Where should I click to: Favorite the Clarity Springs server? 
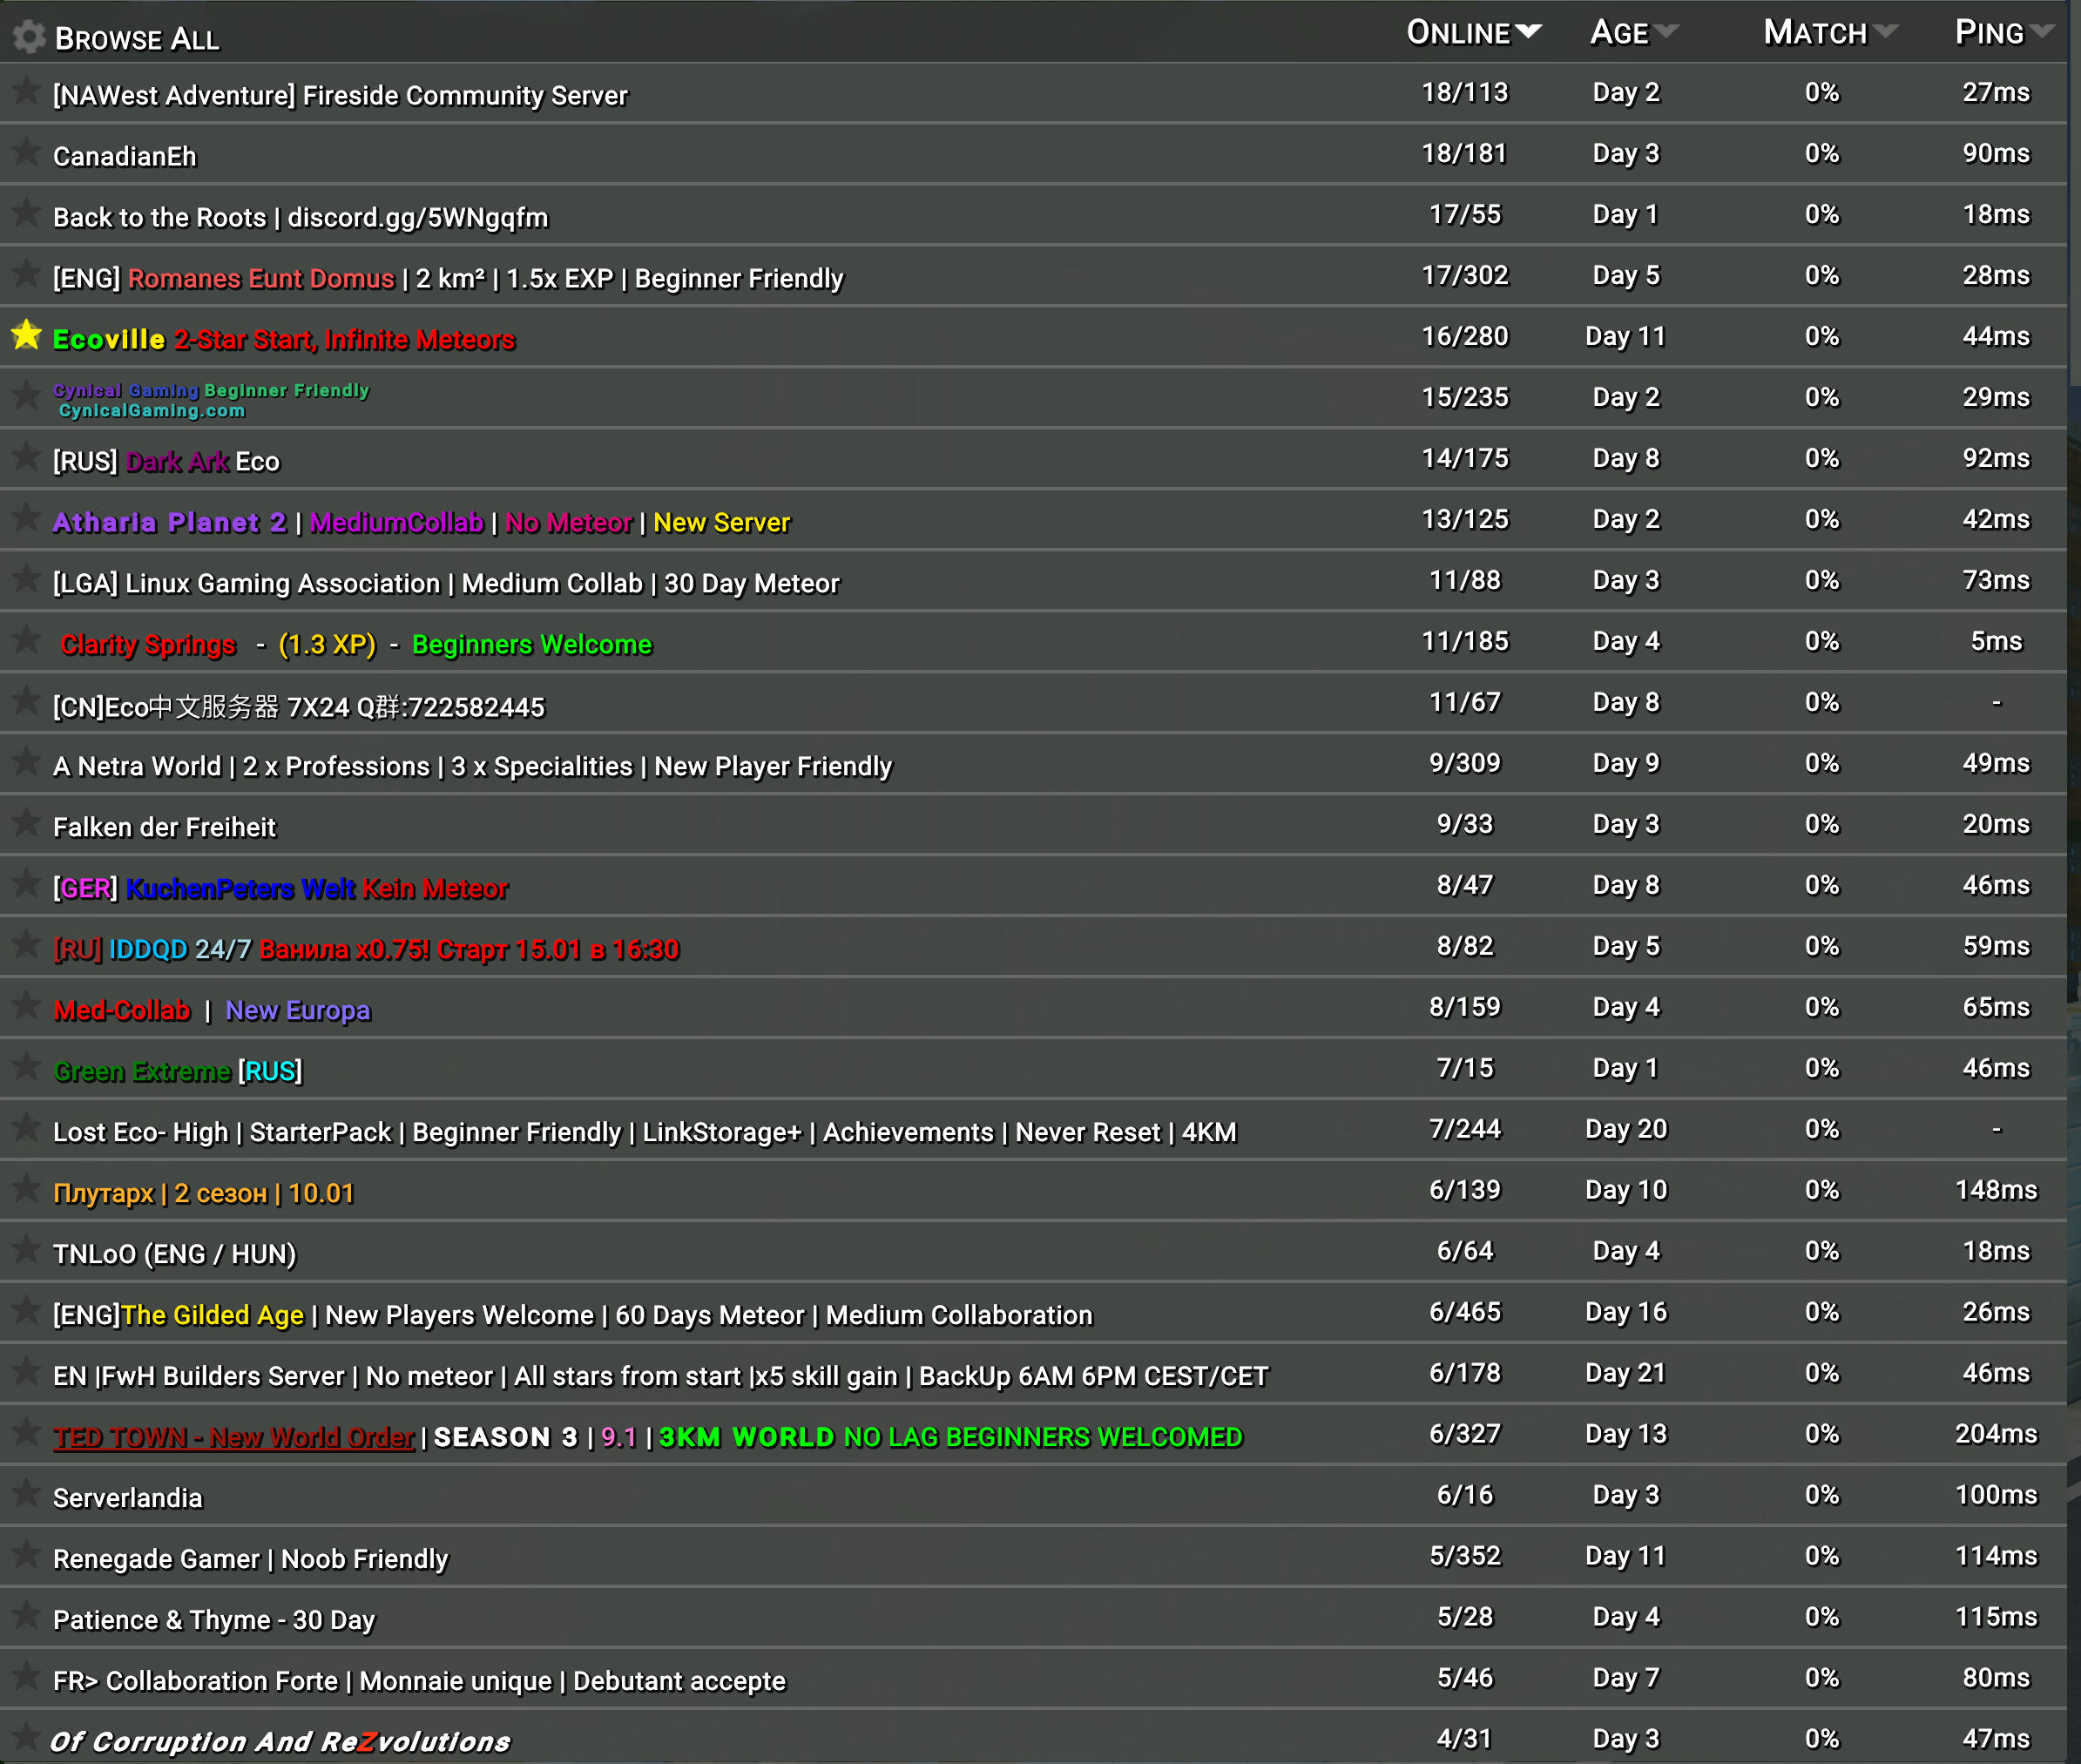[25, 641]
